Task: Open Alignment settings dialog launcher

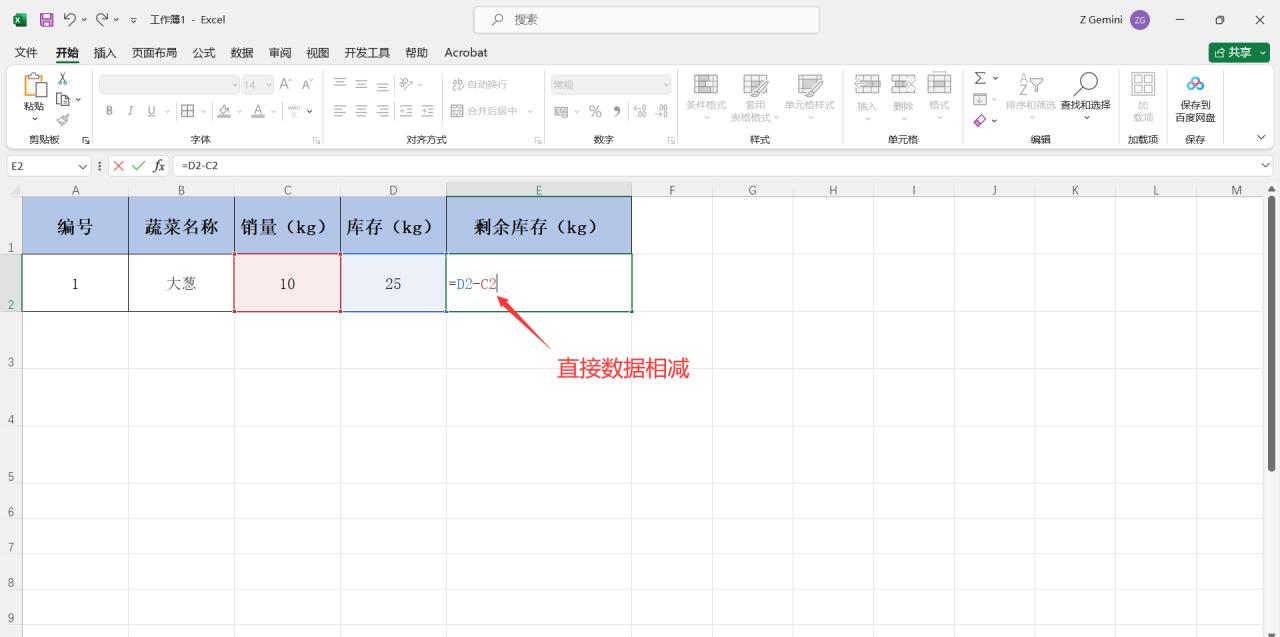Action: [538, 140]
